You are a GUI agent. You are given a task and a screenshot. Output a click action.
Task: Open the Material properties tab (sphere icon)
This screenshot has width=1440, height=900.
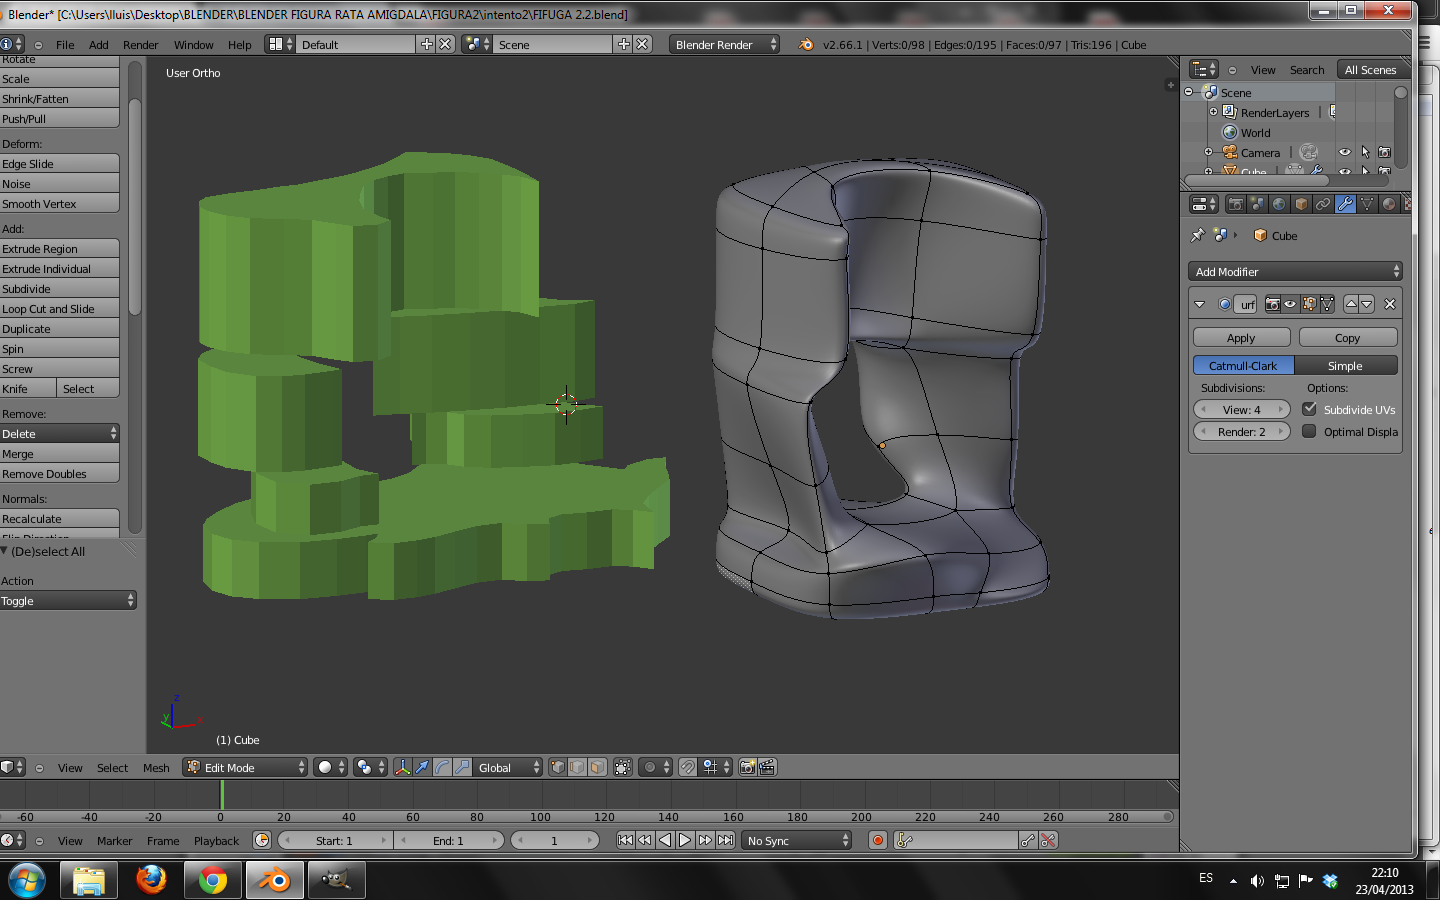tap(1389, 204)
